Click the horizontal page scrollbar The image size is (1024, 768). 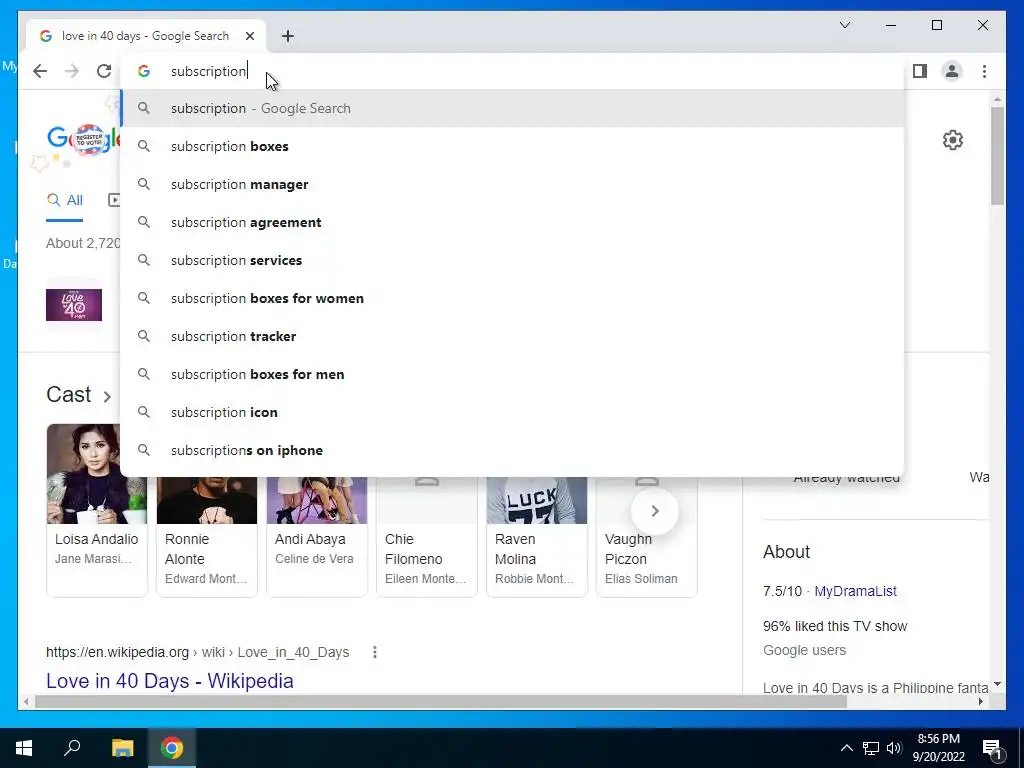click(x=441, y=701)
